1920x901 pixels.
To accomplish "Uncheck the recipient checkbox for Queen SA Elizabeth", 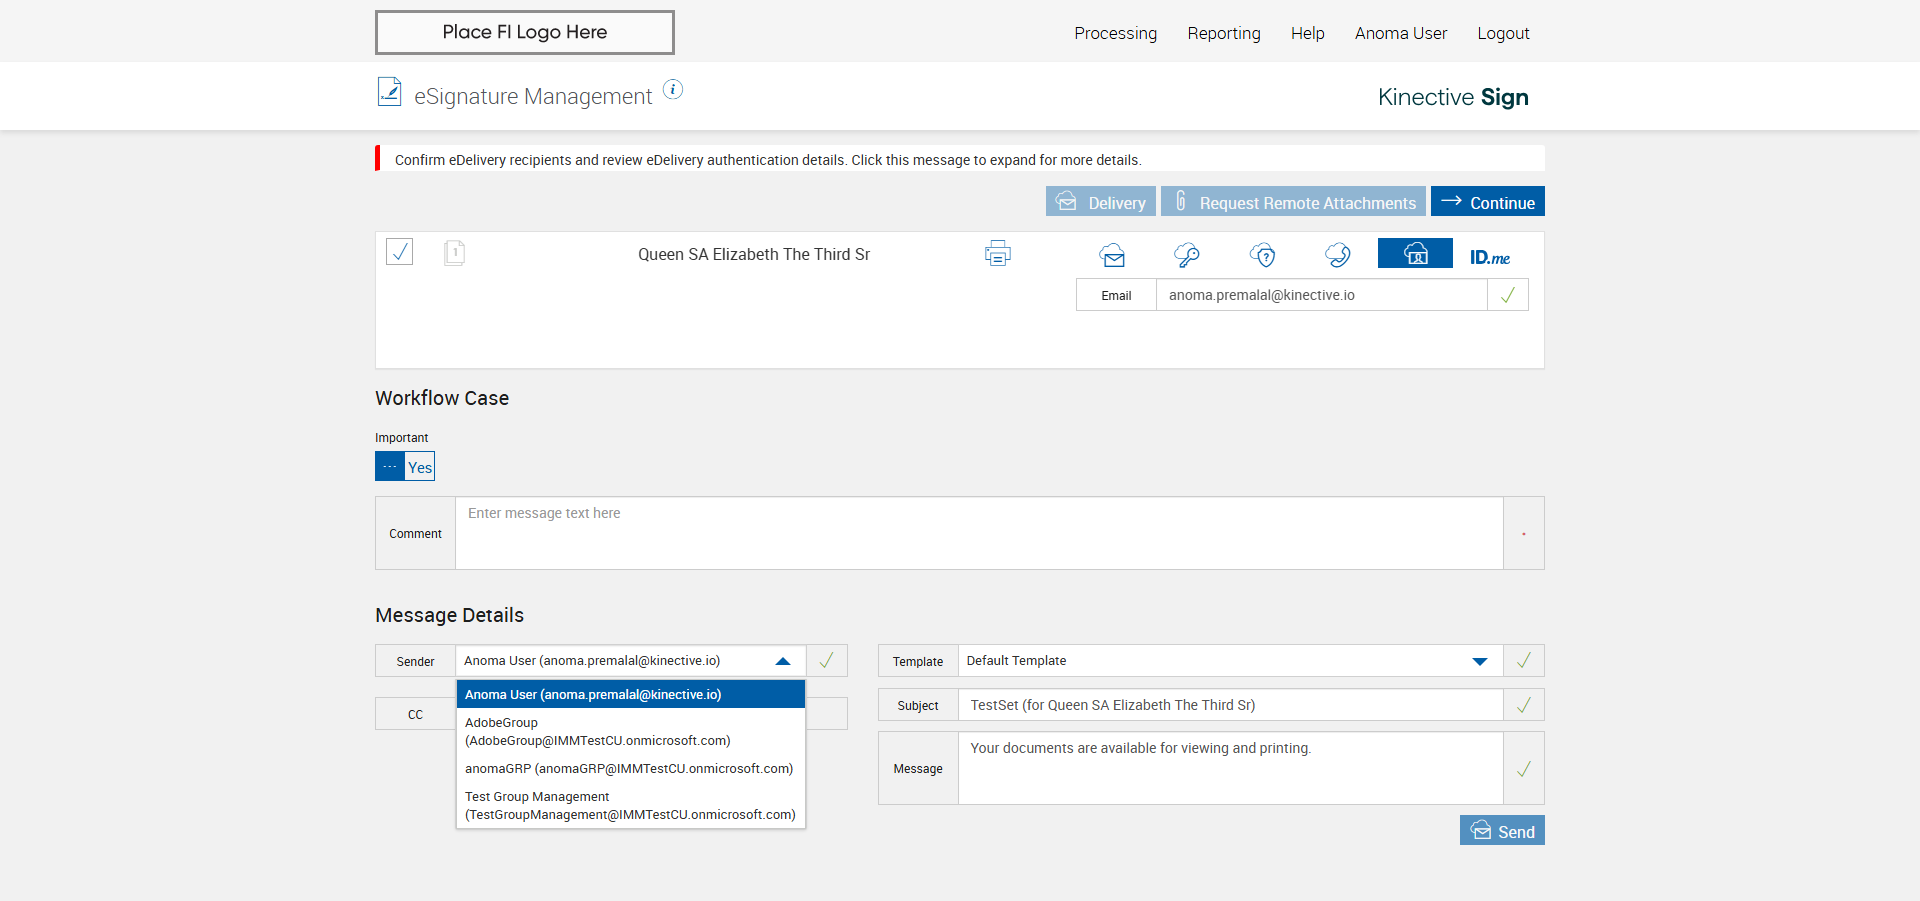I will pyautogui.click(x=400, y=251).
